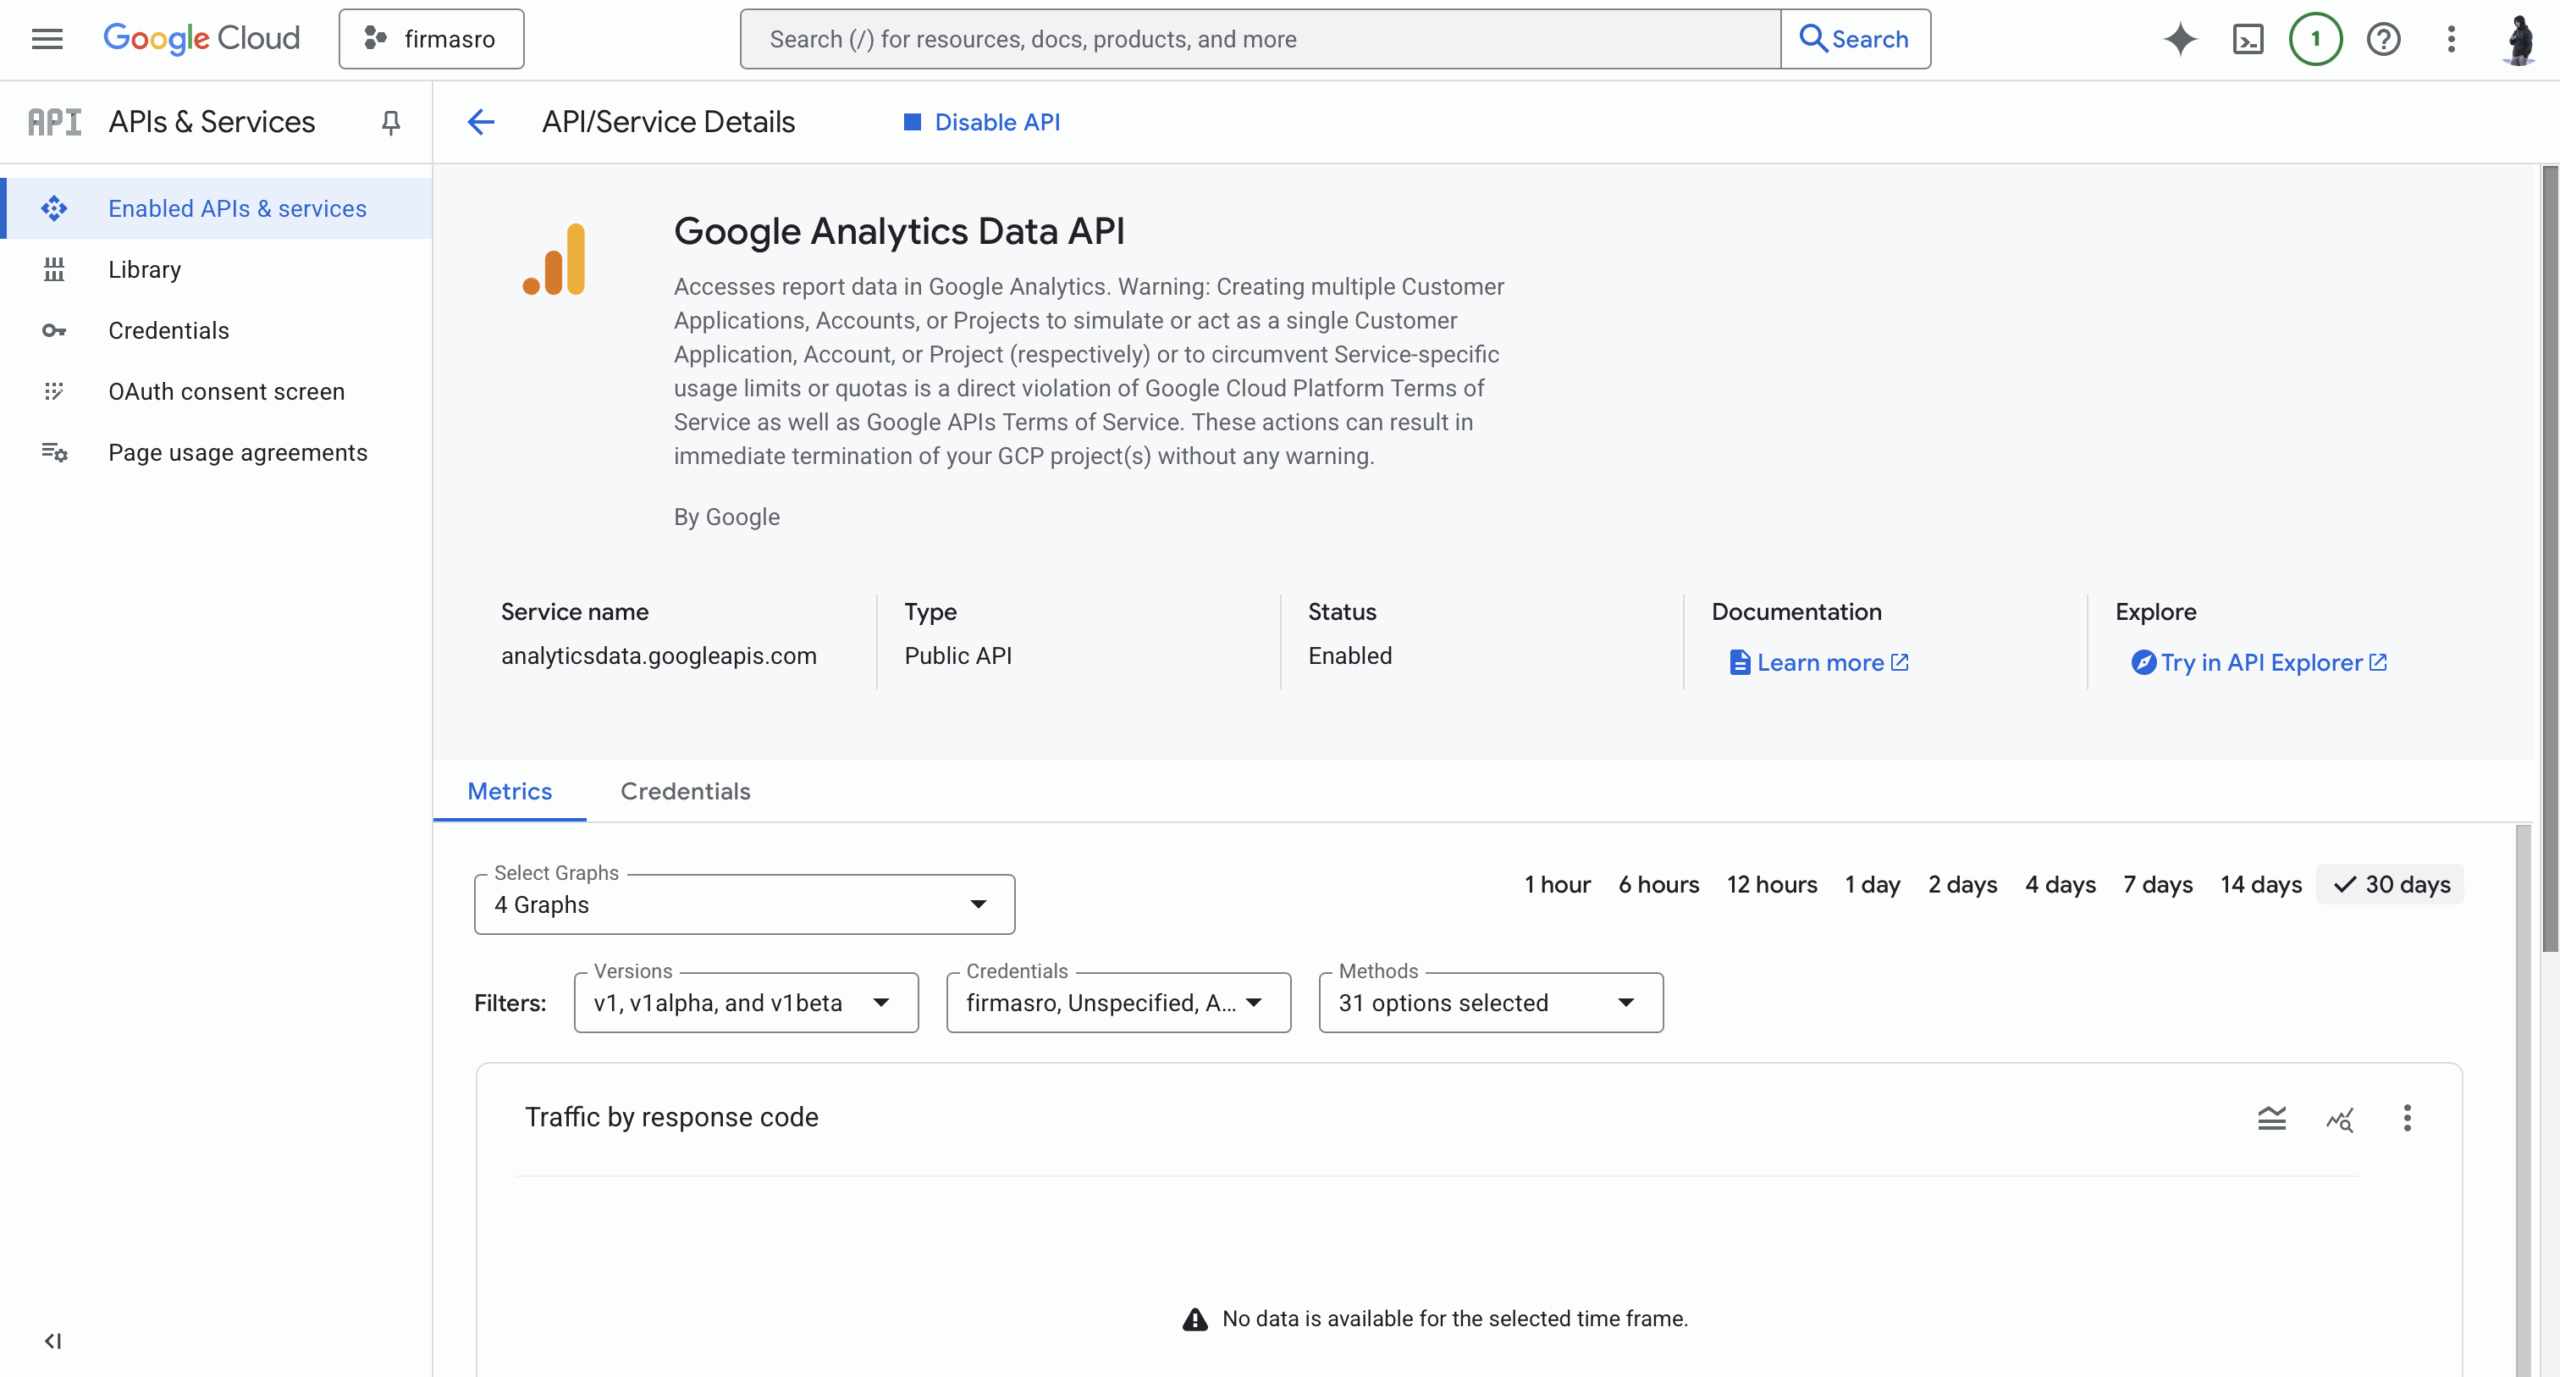The width and height of the screenshot is (2560, 1377).
Task: Click the Traffic by response code title
Action: click(672, 1117)
